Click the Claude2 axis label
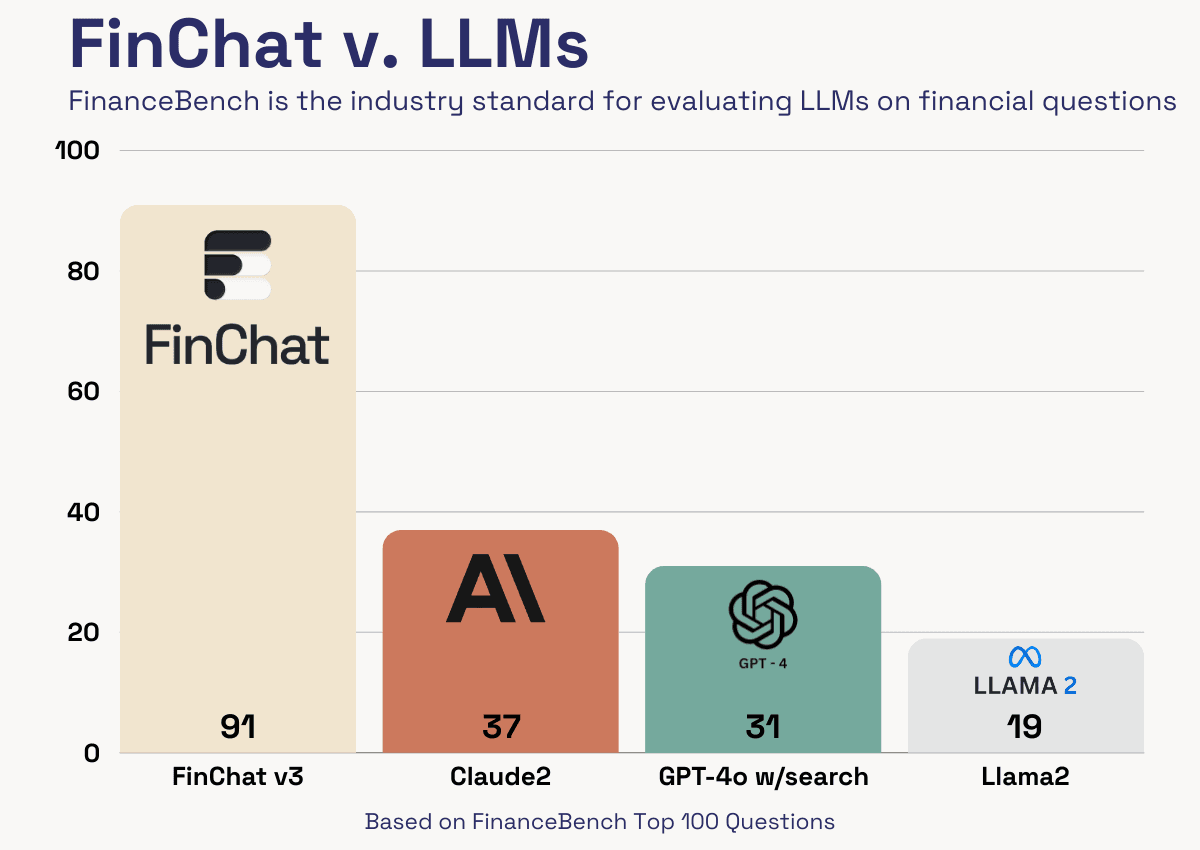Image resolution: width=1200 pixels, height=850 pixels. (501, 776)
